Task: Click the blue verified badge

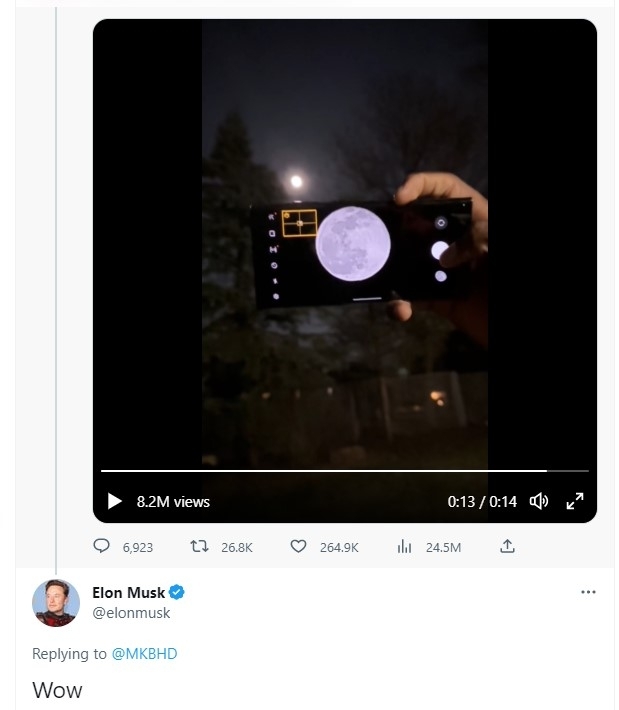Action: [177, 592]
